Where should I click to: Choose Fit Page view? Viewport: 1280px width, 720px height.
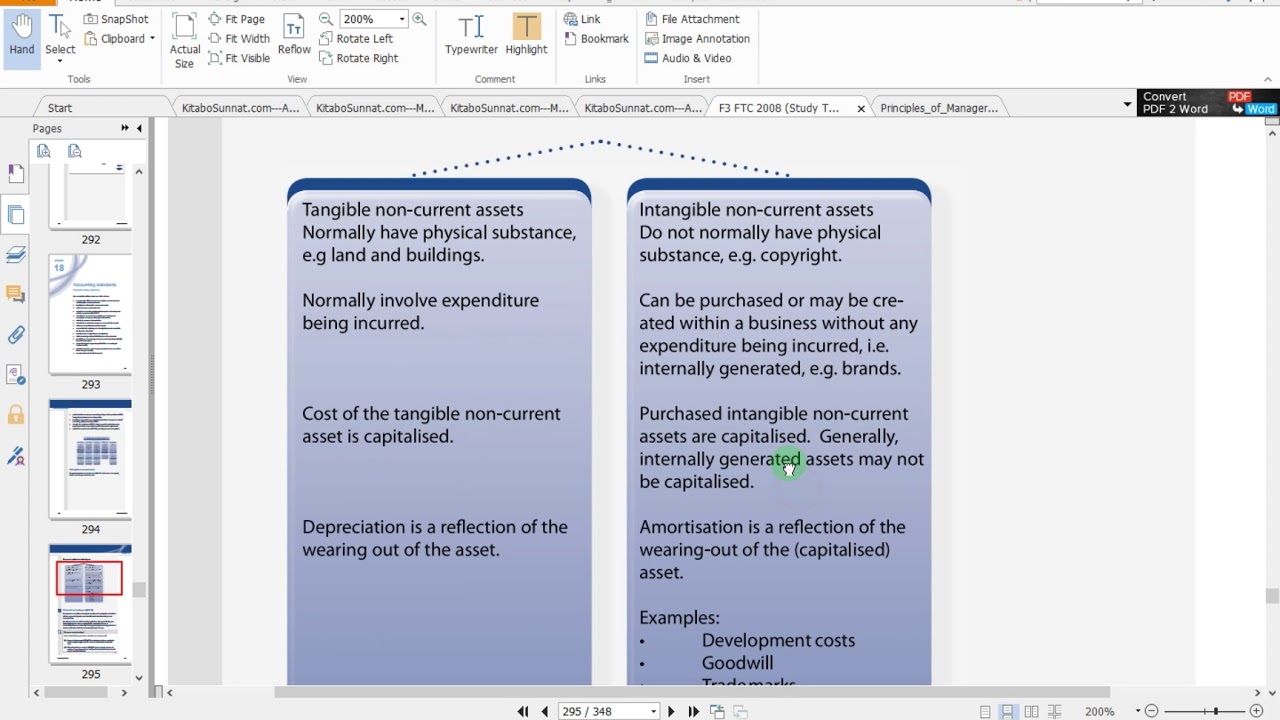[236, 19]
